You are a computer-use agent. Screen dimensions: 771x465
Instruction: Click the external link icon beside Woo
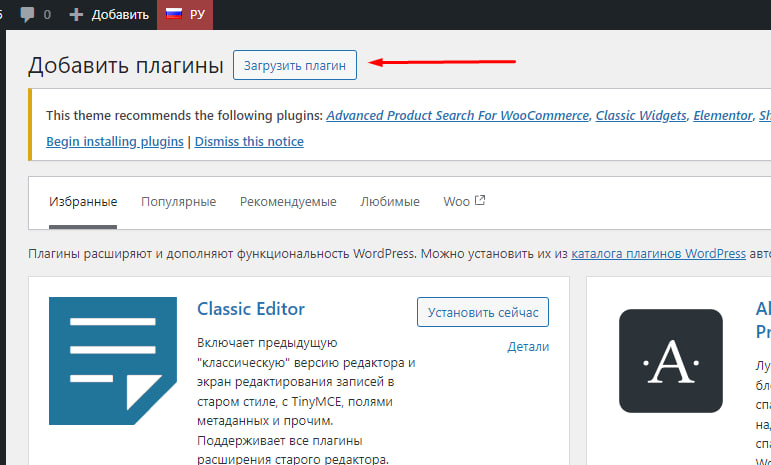480,200
